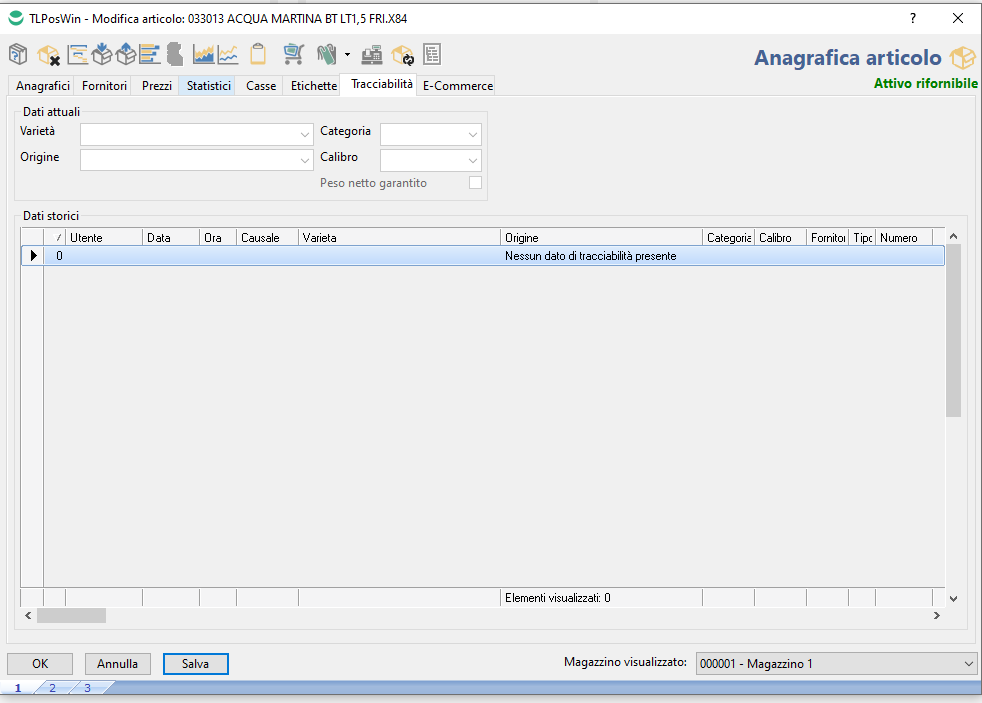Click the box with black X icon

click(48, 54)
